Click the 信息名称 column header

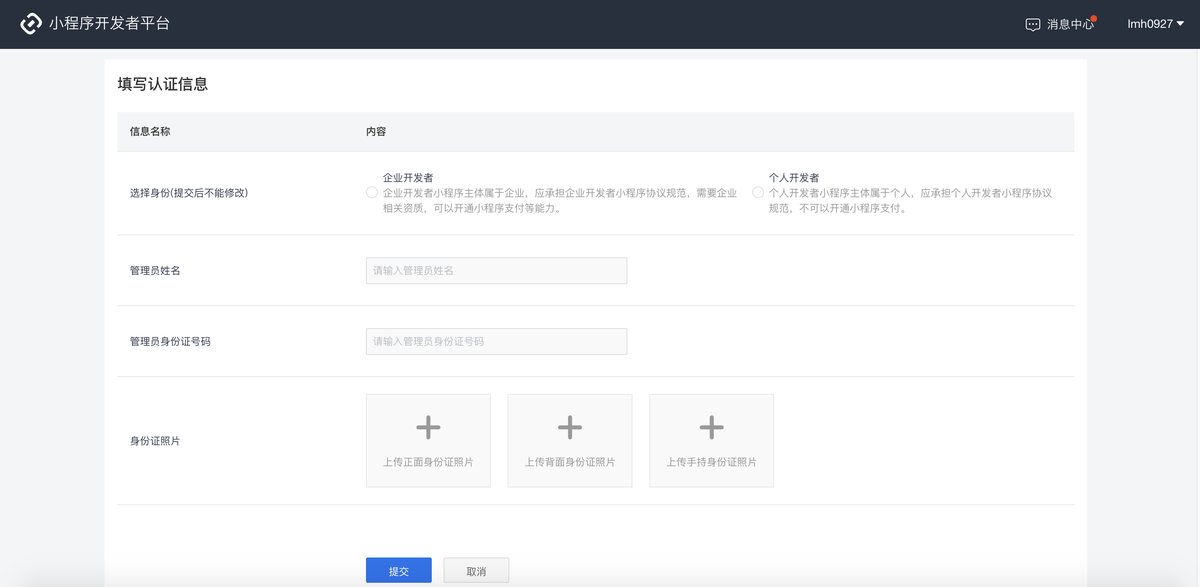(x=150, y=132)
